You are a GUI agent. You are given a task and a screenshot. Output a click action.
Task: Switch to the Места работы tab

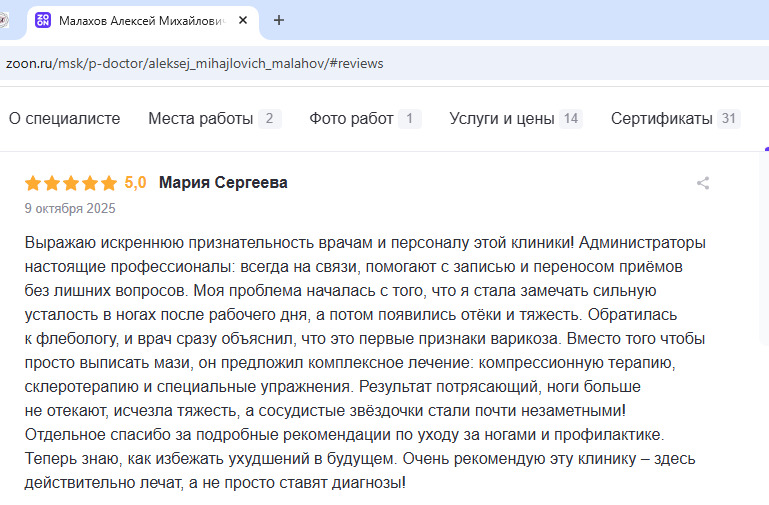click(200, 118)
